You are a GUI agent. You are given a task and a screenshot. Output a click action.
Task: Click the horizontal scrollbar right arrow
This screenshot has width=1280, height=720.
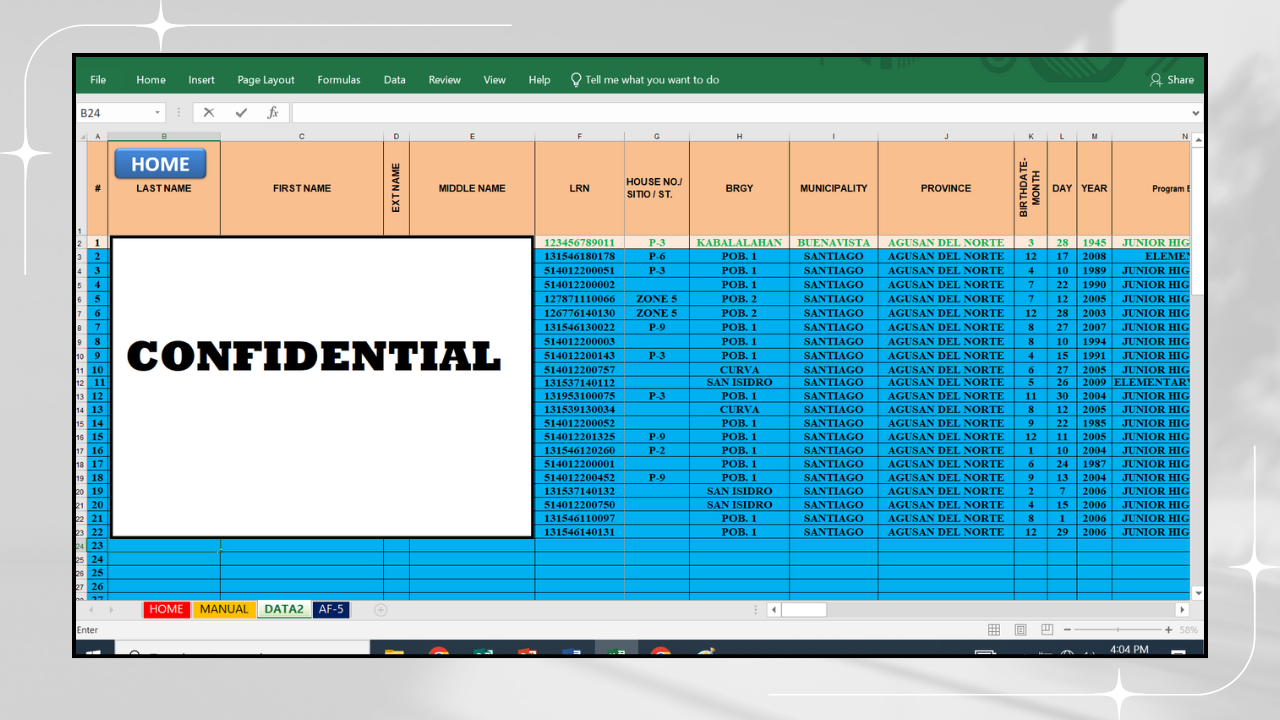[x=1182, y=609]
